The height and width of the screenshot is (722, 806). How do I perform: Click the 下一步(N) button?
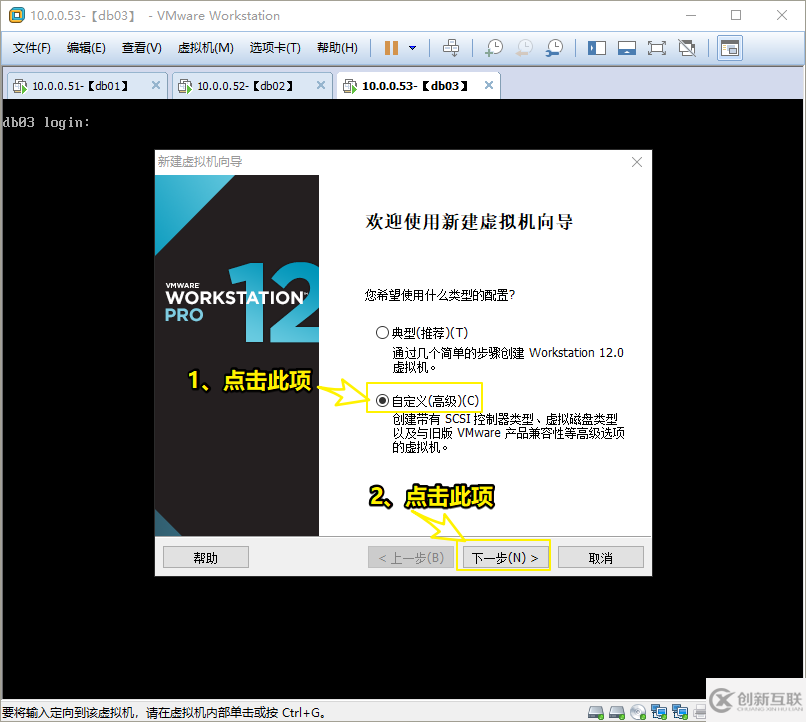point(504,557)
